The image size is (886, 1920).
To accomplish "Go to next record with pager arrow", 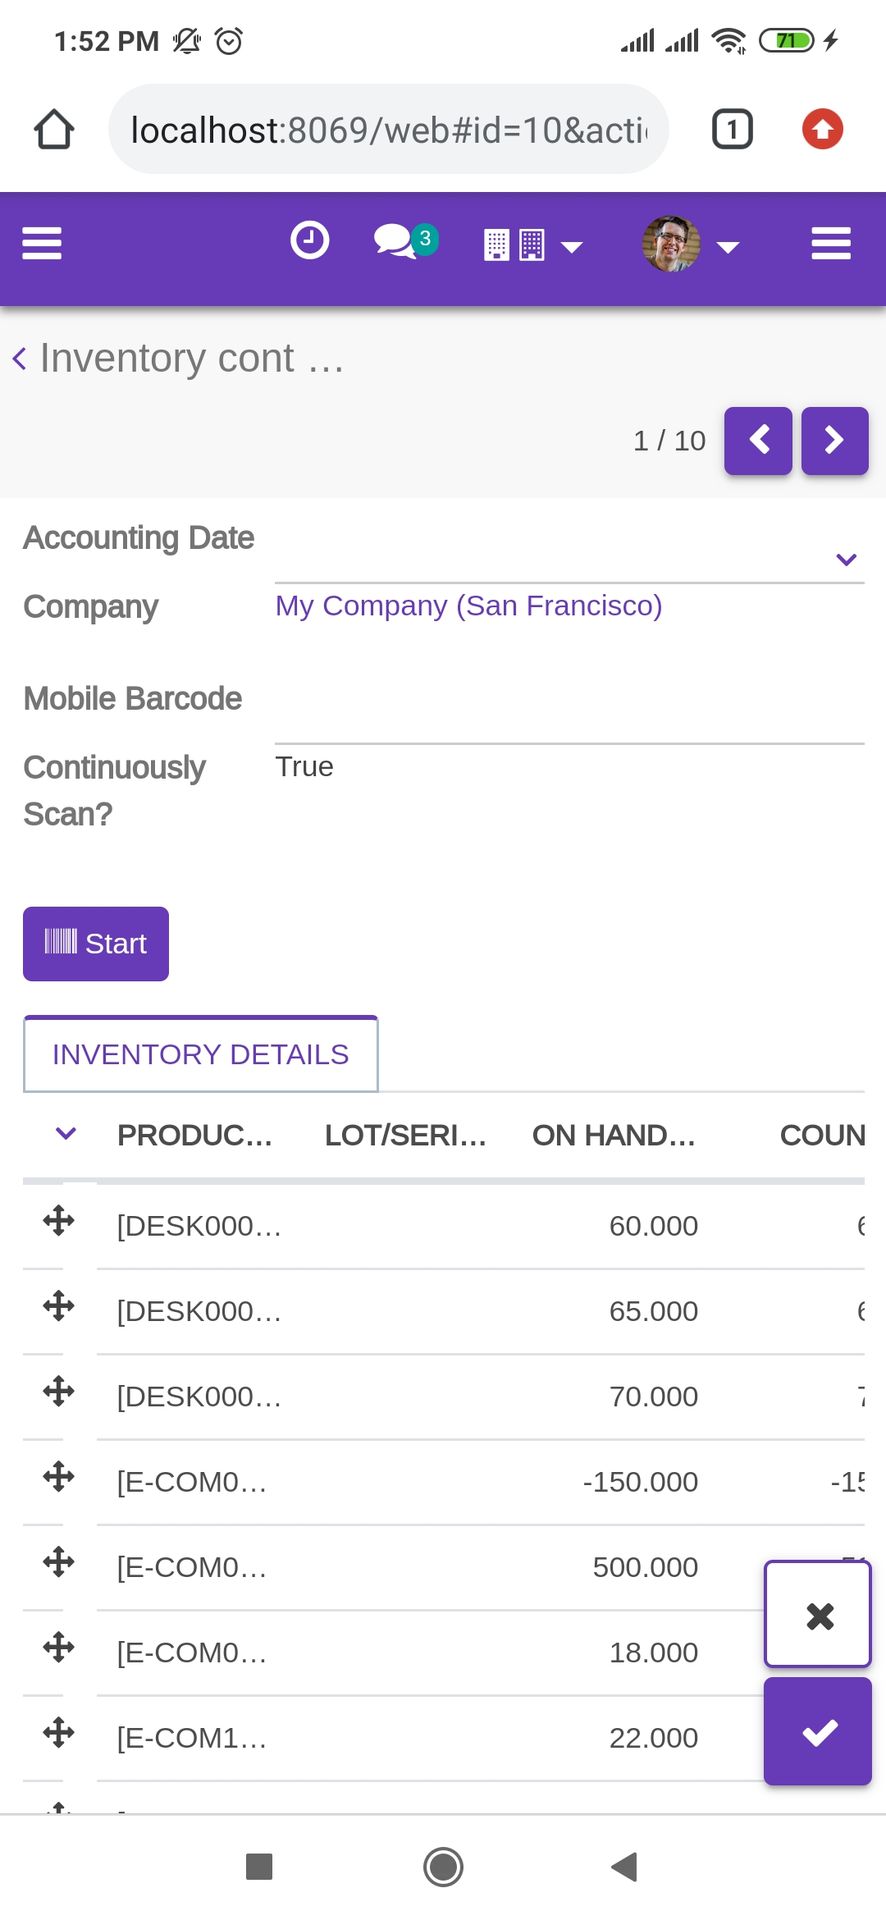I will click(x=834, y=440).
